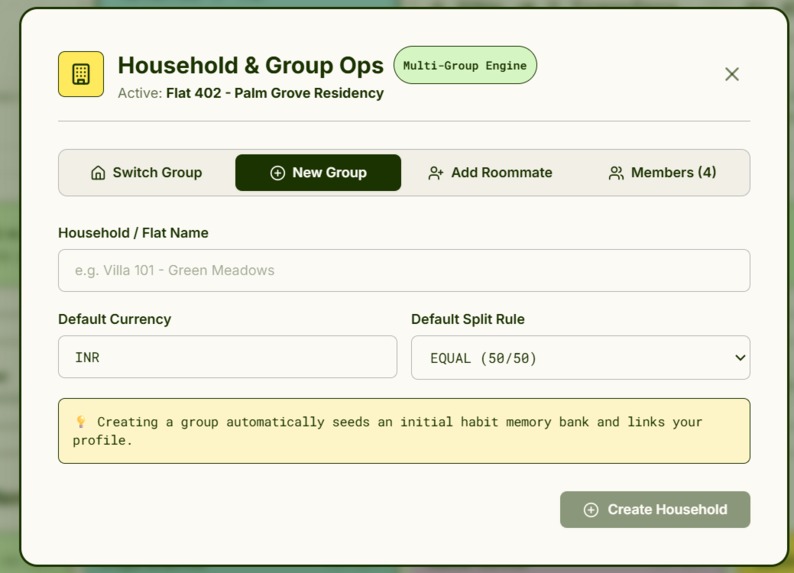Click the yellow building icon
The width and height of the screenshot is (794, 573).
click(81, 74)
